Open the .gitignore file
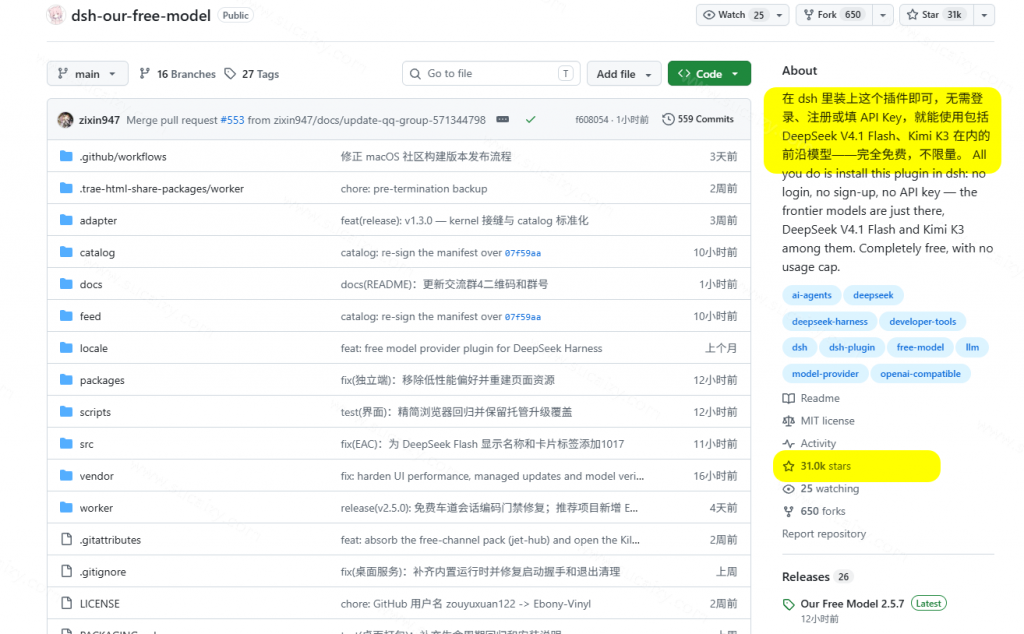 [x=103, y=572]
